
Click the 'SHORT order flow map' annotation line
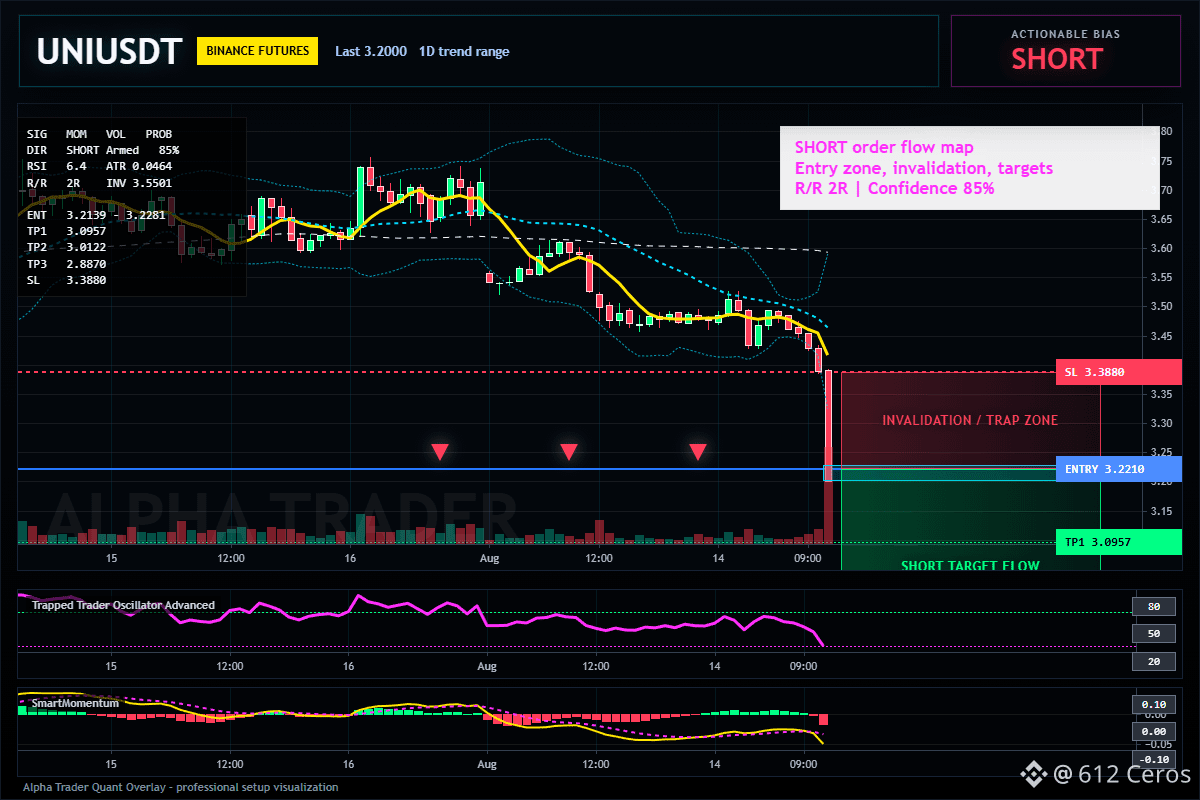point(884,148)
